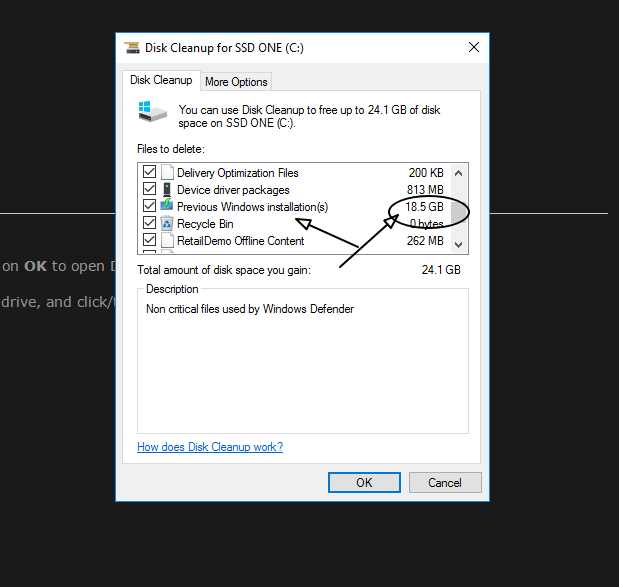619x587 pixels.
Task: Click the '200 KB' size value
Action: (x=426, y=173)
